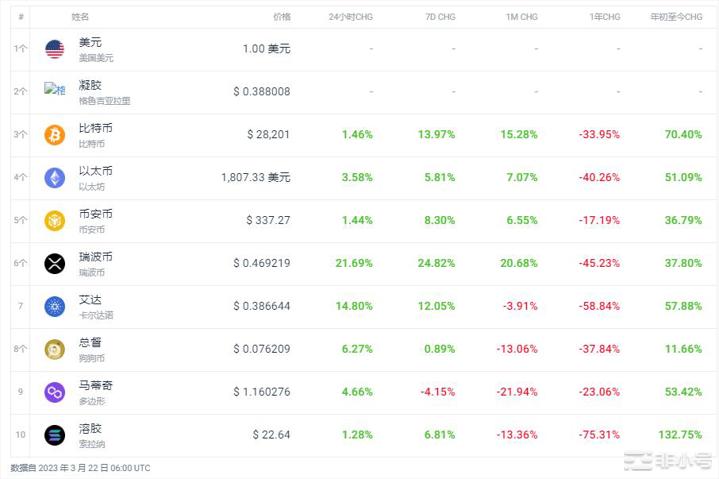Image resolution: width=719 pixels, height=479 pixels.
Task: Click the price $ 337.27
Action: click(268, 220)
